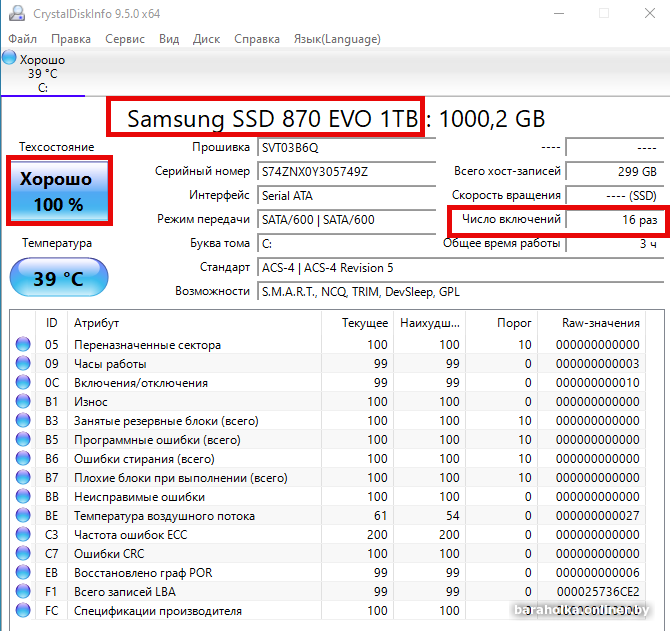Image resolution: width=670 pixels, height=631 pixels.
Task: Click status orb for attribute FC row
Action: pyautogui.click(x=23, y=610)
